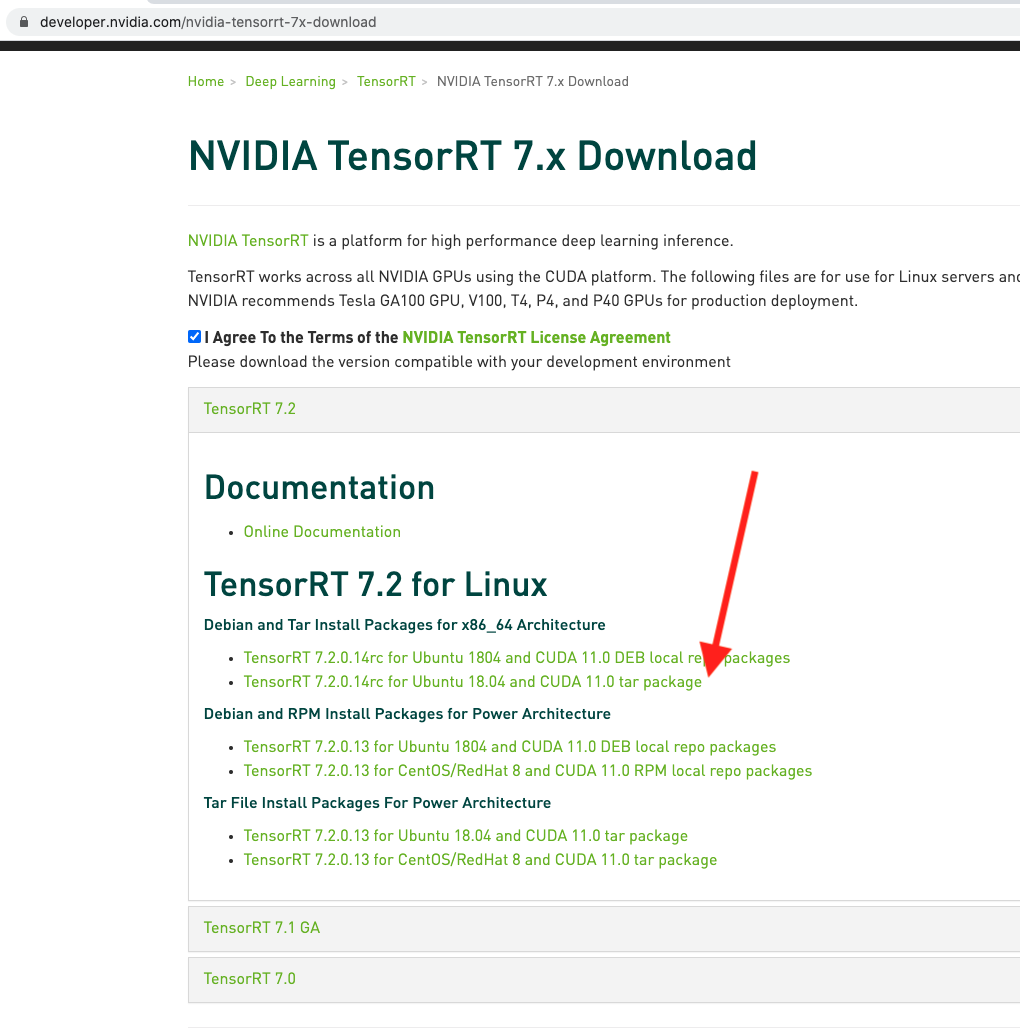Viewport: 1020px width, 1030px height.
Task: Uncheck the license agreement checkbox
Action: tap(194, 337)
